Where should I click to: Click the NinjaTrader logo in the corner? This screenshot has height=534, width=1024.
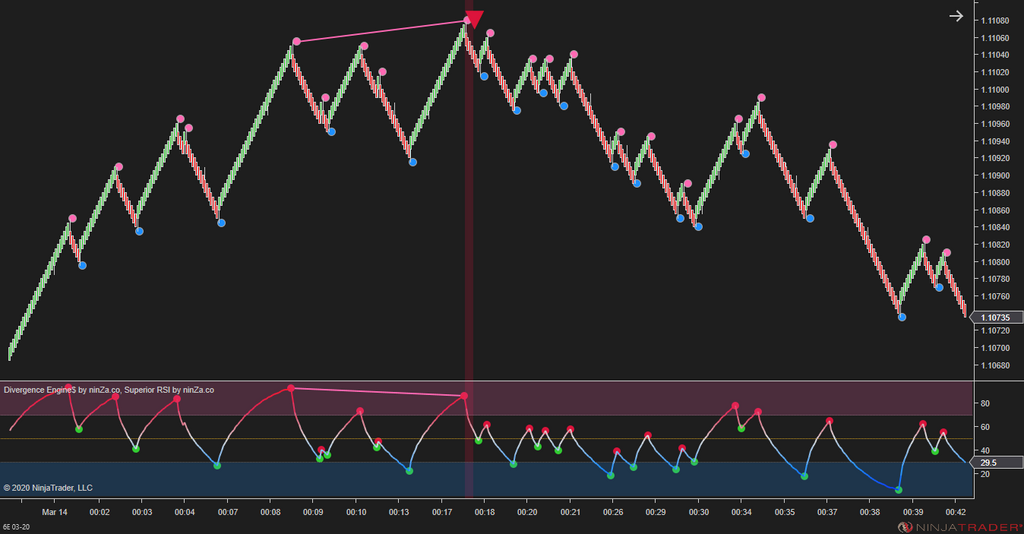960,527
